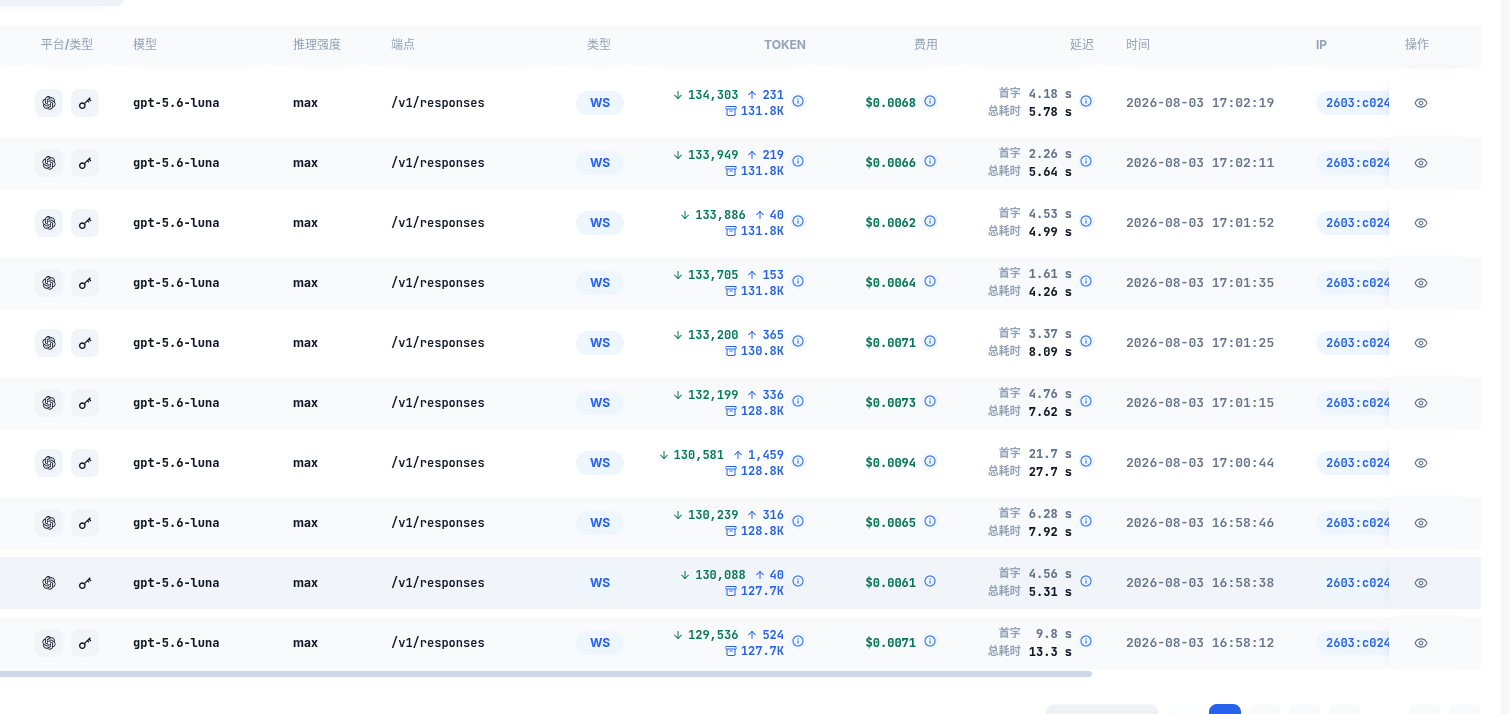Click the 延迟 column header
Viewport: 1509px width, 714px height.
[1082, 45]
